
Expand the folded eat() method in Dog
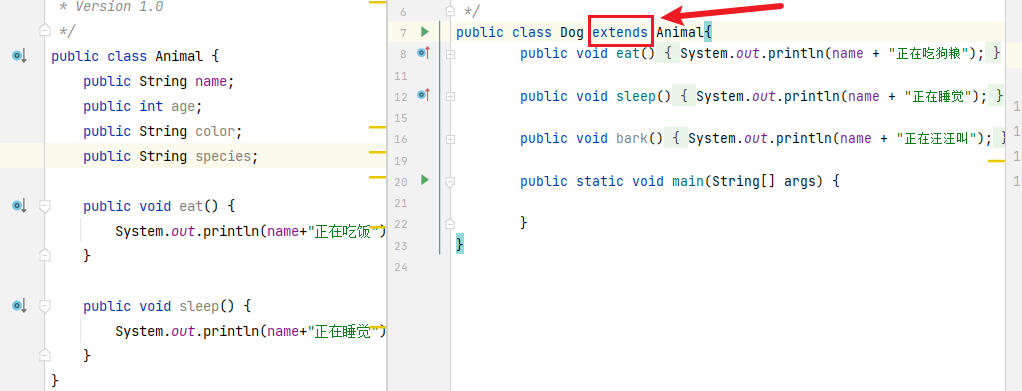tap(450, 55)
